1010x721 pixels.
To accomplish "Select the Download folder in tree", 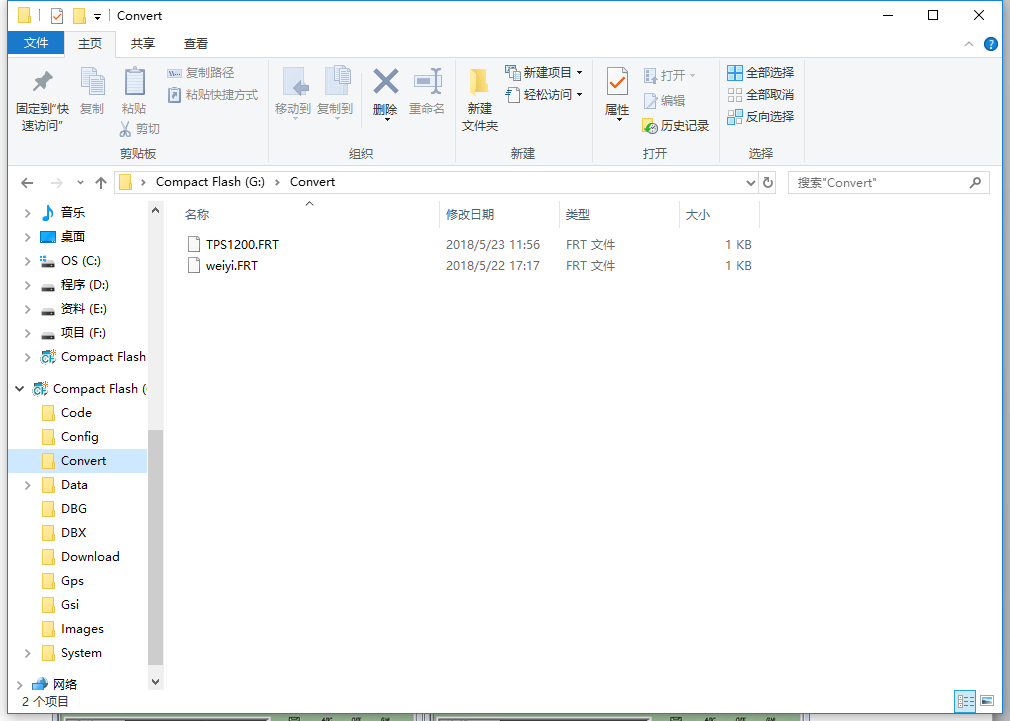I will point(90,557).
